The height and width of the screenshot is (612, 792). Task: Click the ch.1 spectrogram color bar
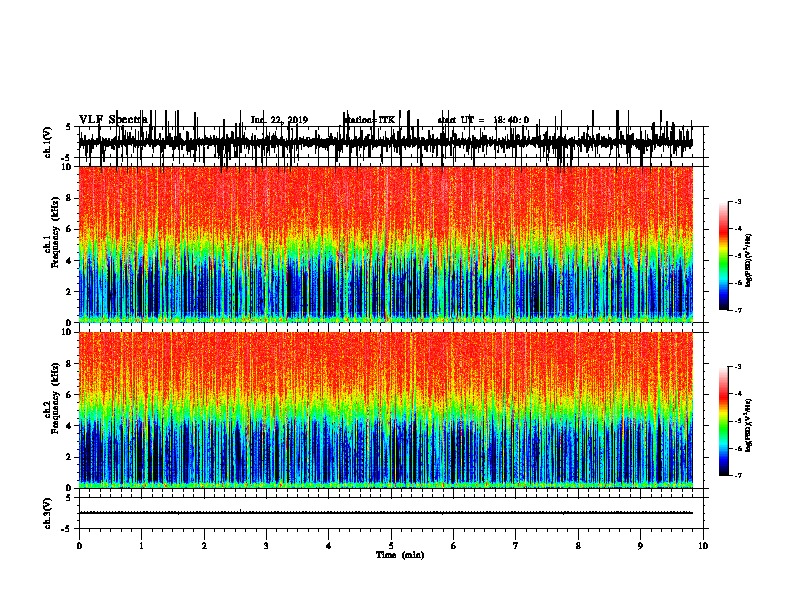point(724,256)
